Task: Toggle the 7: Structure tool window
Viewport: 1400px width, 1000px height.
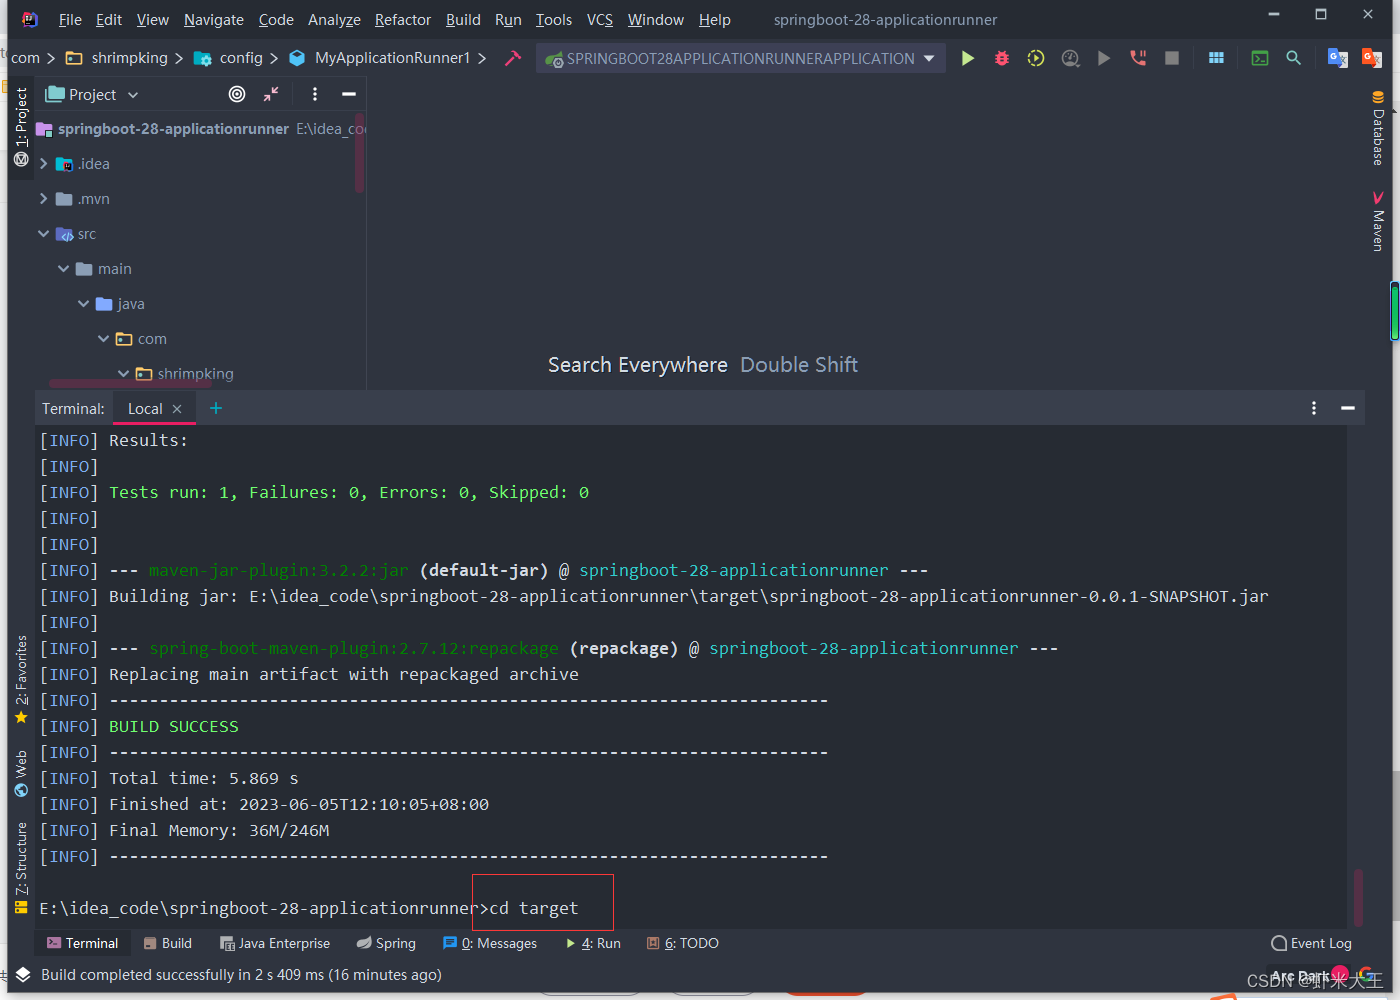Action: [x=21, y=860]
